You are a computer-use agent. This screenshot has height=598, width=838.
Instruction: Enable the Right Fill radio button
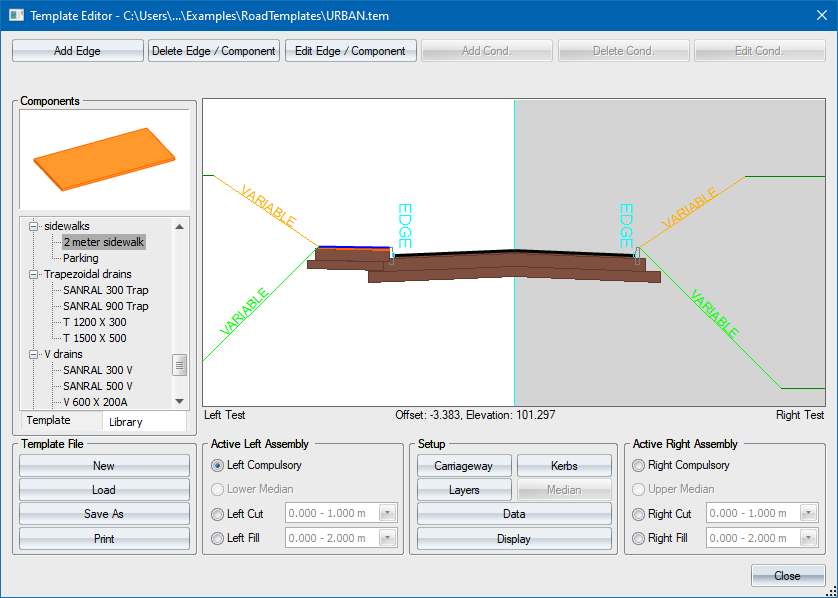click(x=639, y=538)
